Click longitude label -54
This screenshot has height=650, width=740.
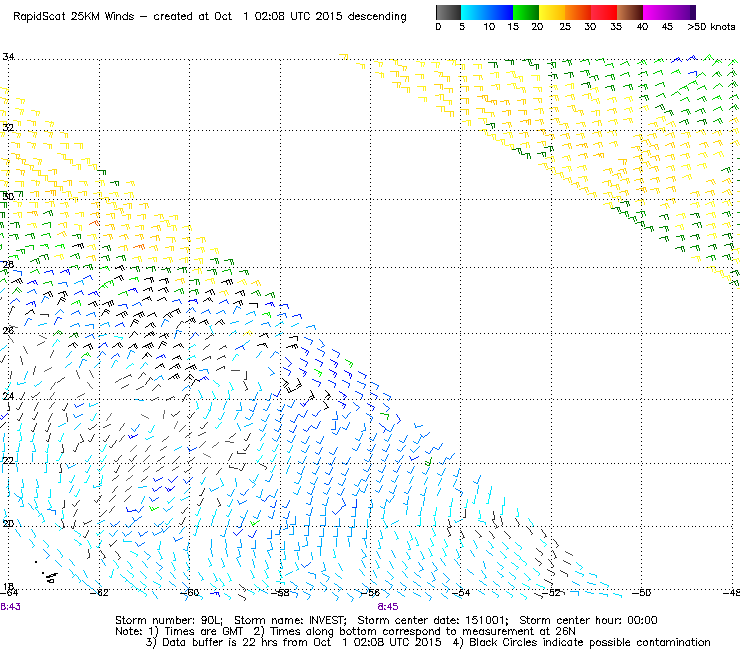pyautogui.click(x=461, y=593)
